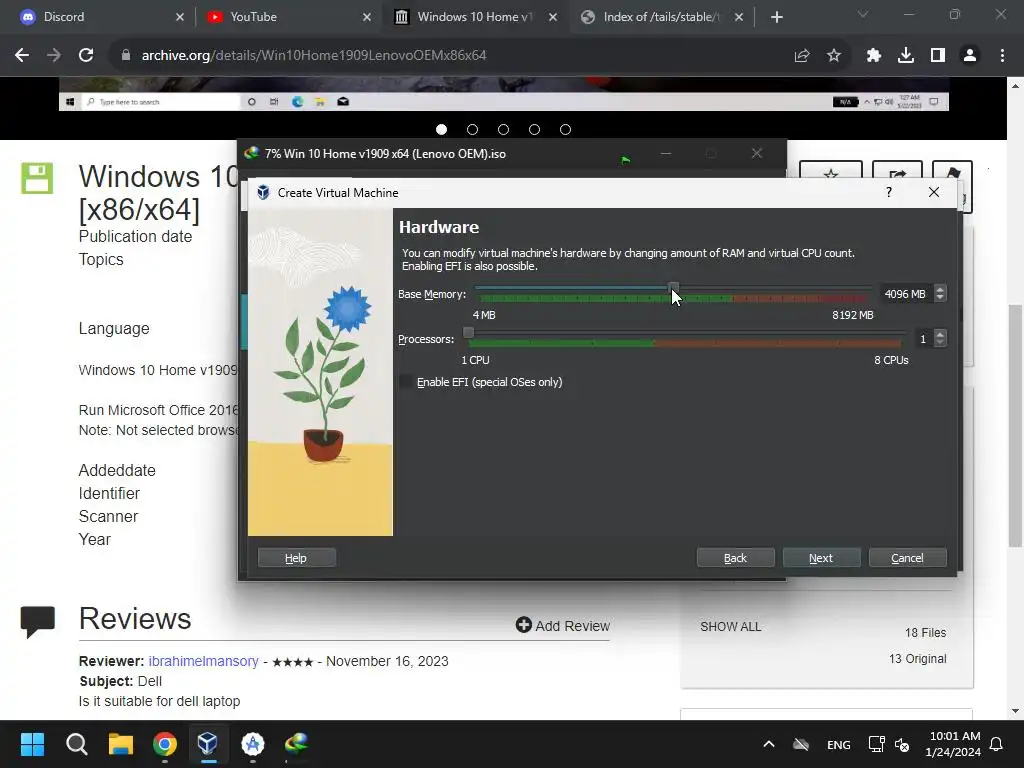The height and width of the screenshot is (768, 1024).
Task: Open the notifications bell icon
Action: (x=997, y=744)
